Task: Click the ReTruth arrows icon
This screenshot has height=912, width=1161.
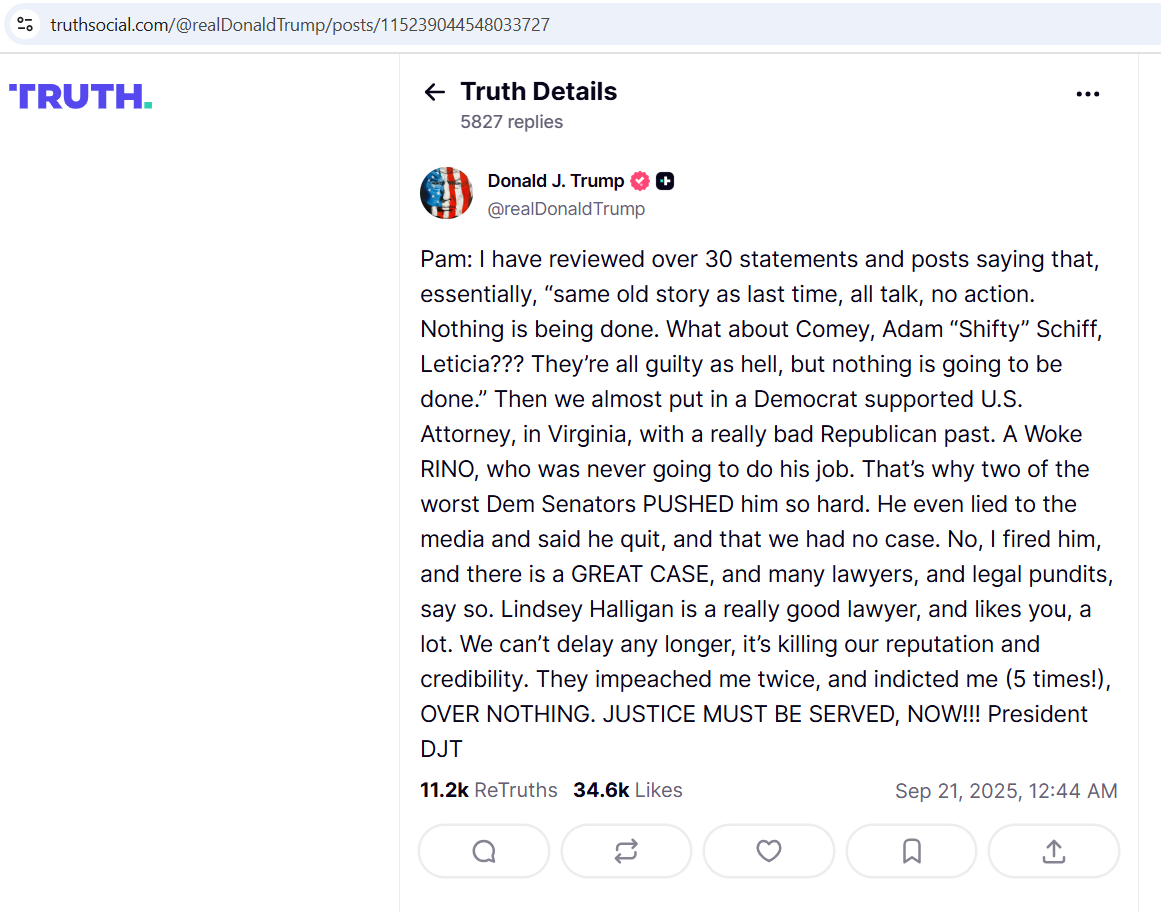Action: tap(626, 851)
